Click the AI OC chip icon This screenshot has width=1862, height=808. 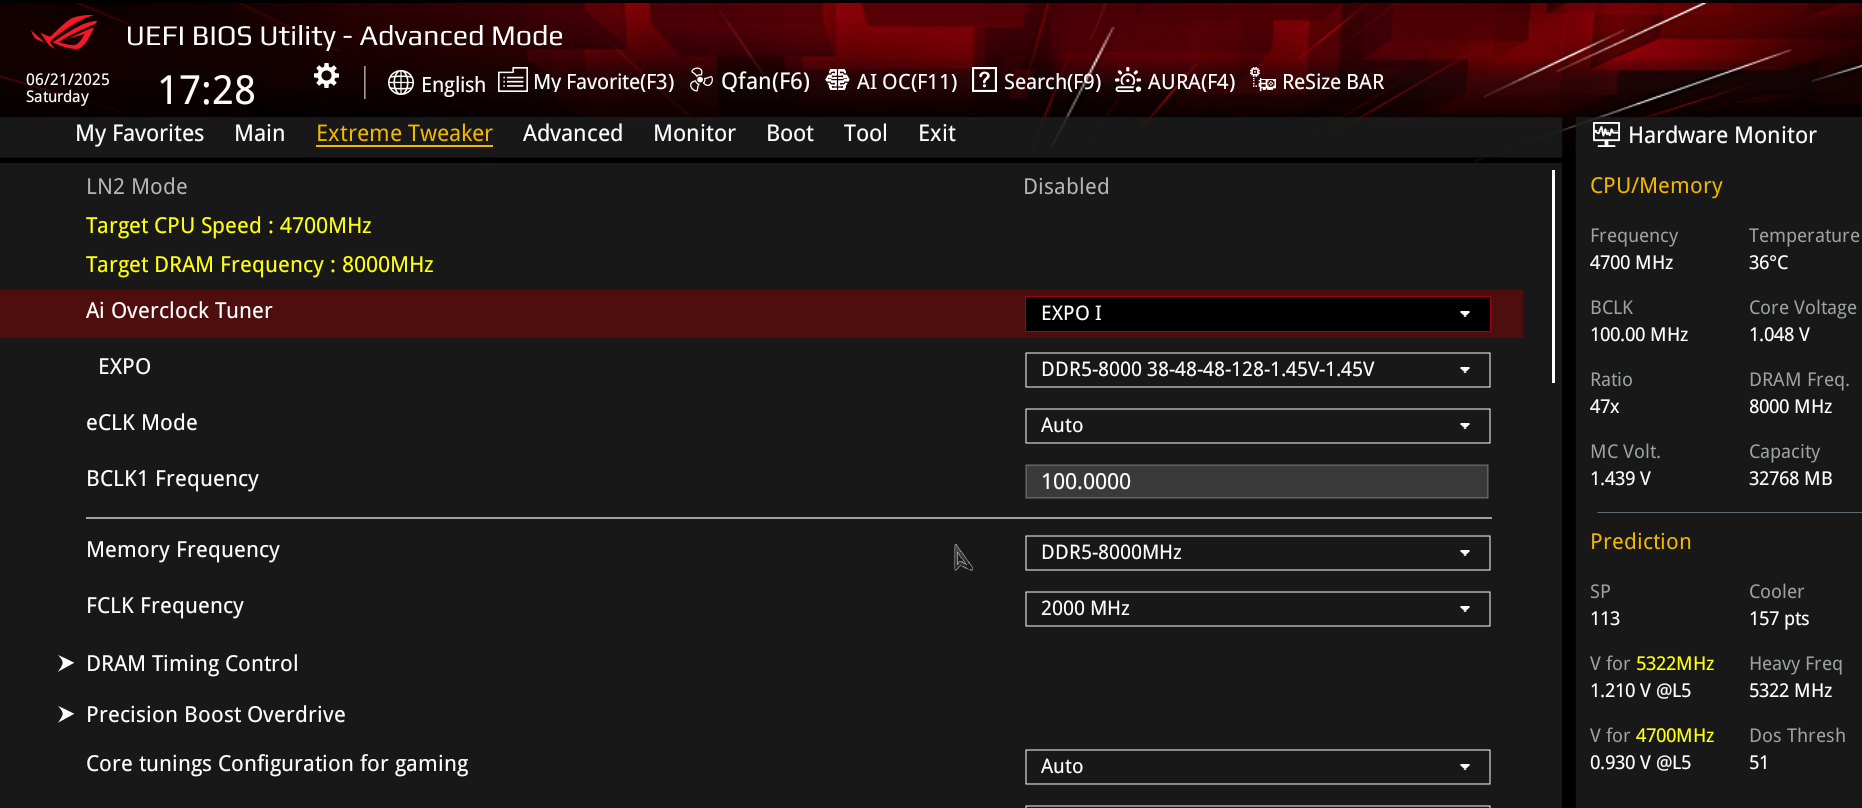837,80
